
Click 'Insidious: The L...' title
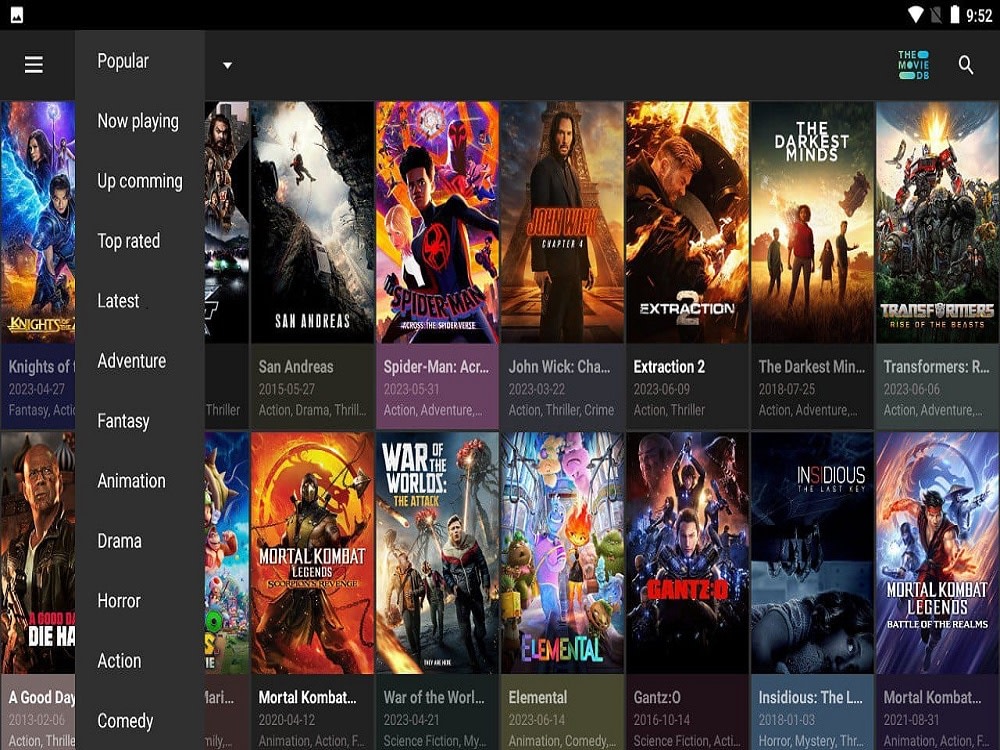[x=811, y=697]
